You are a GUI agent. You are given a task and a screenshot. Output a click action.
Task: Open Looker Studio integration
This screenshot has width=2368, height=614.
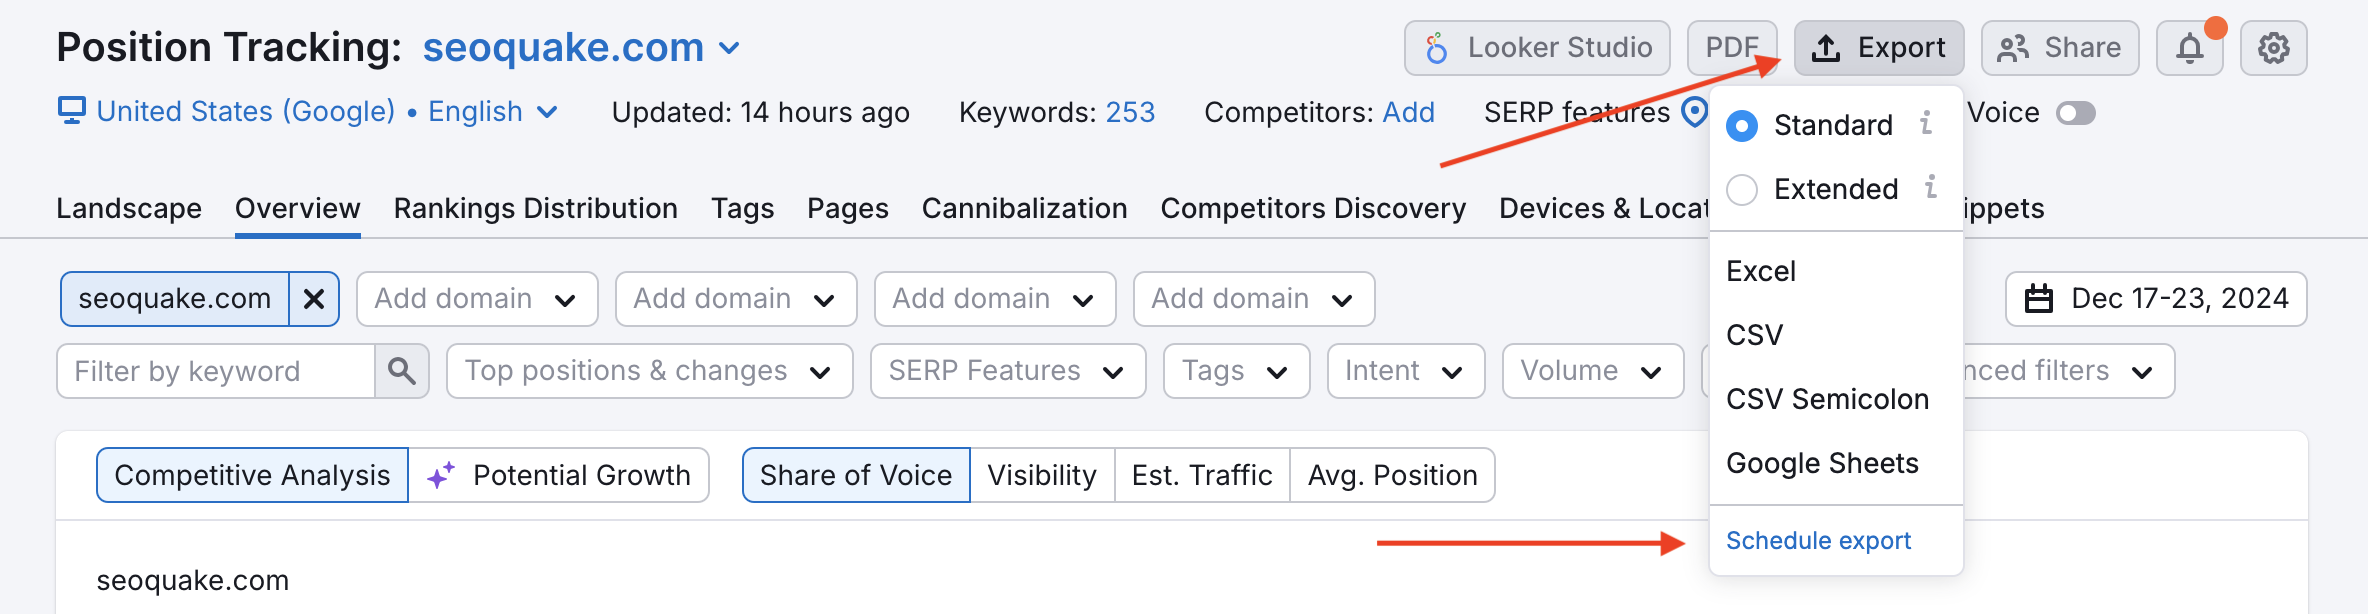tap(1537, 48)
